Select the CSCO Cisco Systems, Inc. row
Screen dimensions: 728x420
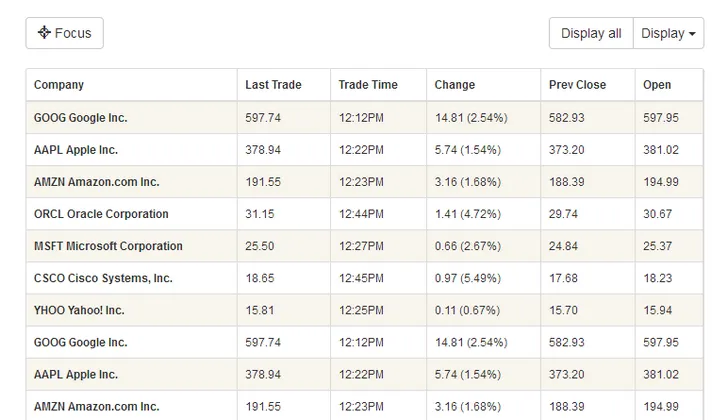103,278
